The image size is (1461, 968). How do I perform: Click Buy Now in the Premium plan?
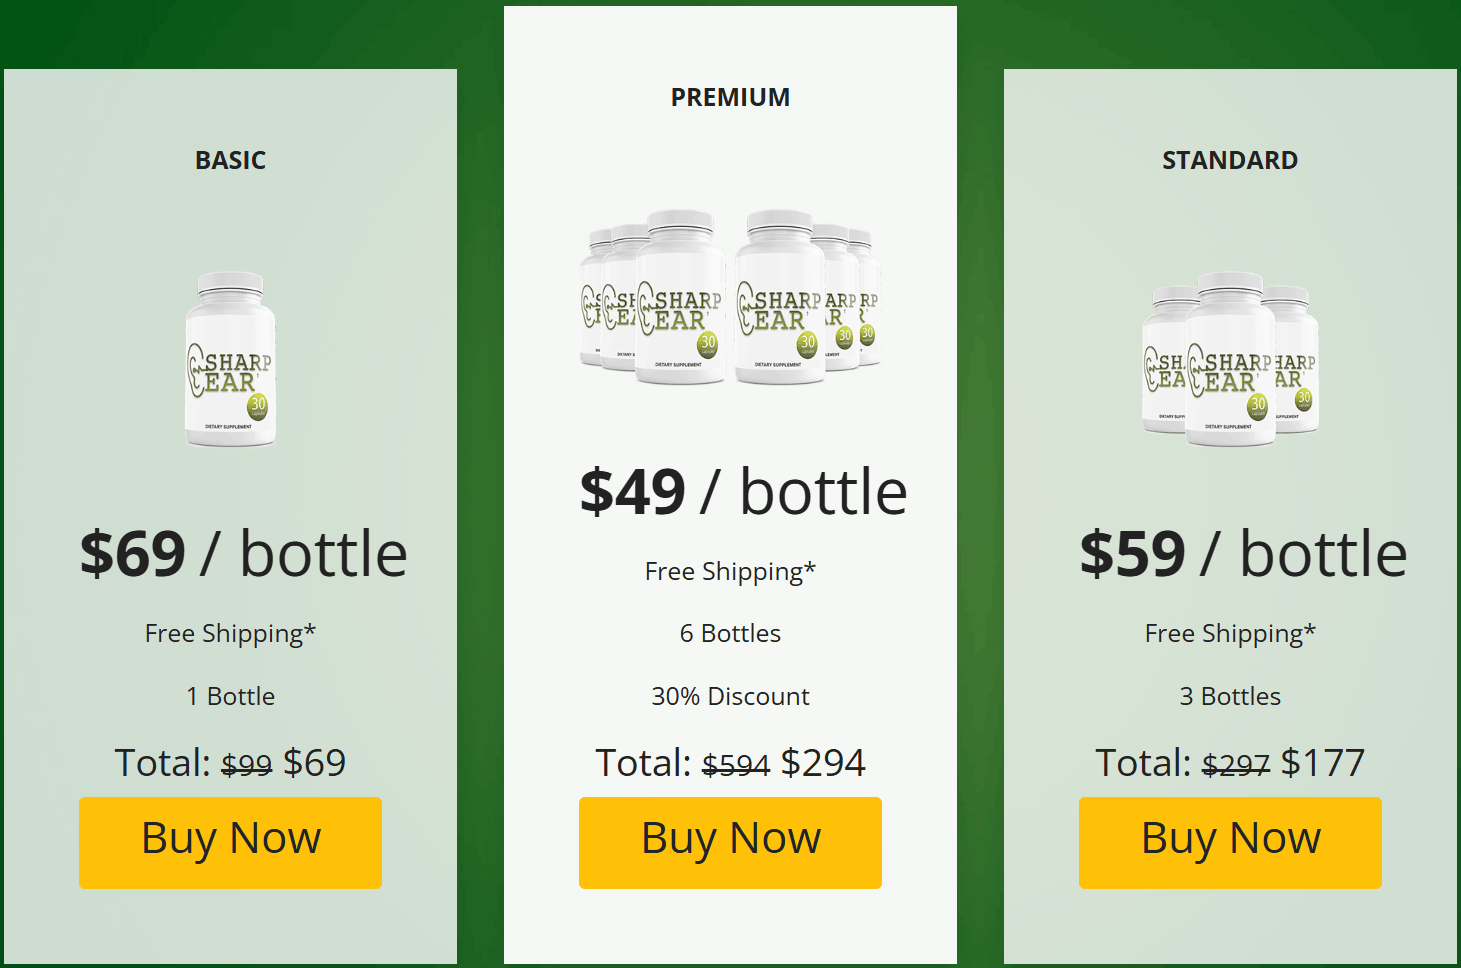(730, 842)
